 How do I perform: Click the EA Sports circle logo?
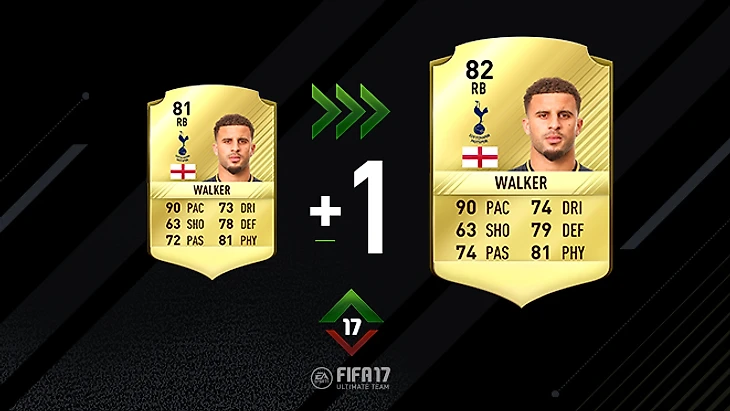point(322,377)
